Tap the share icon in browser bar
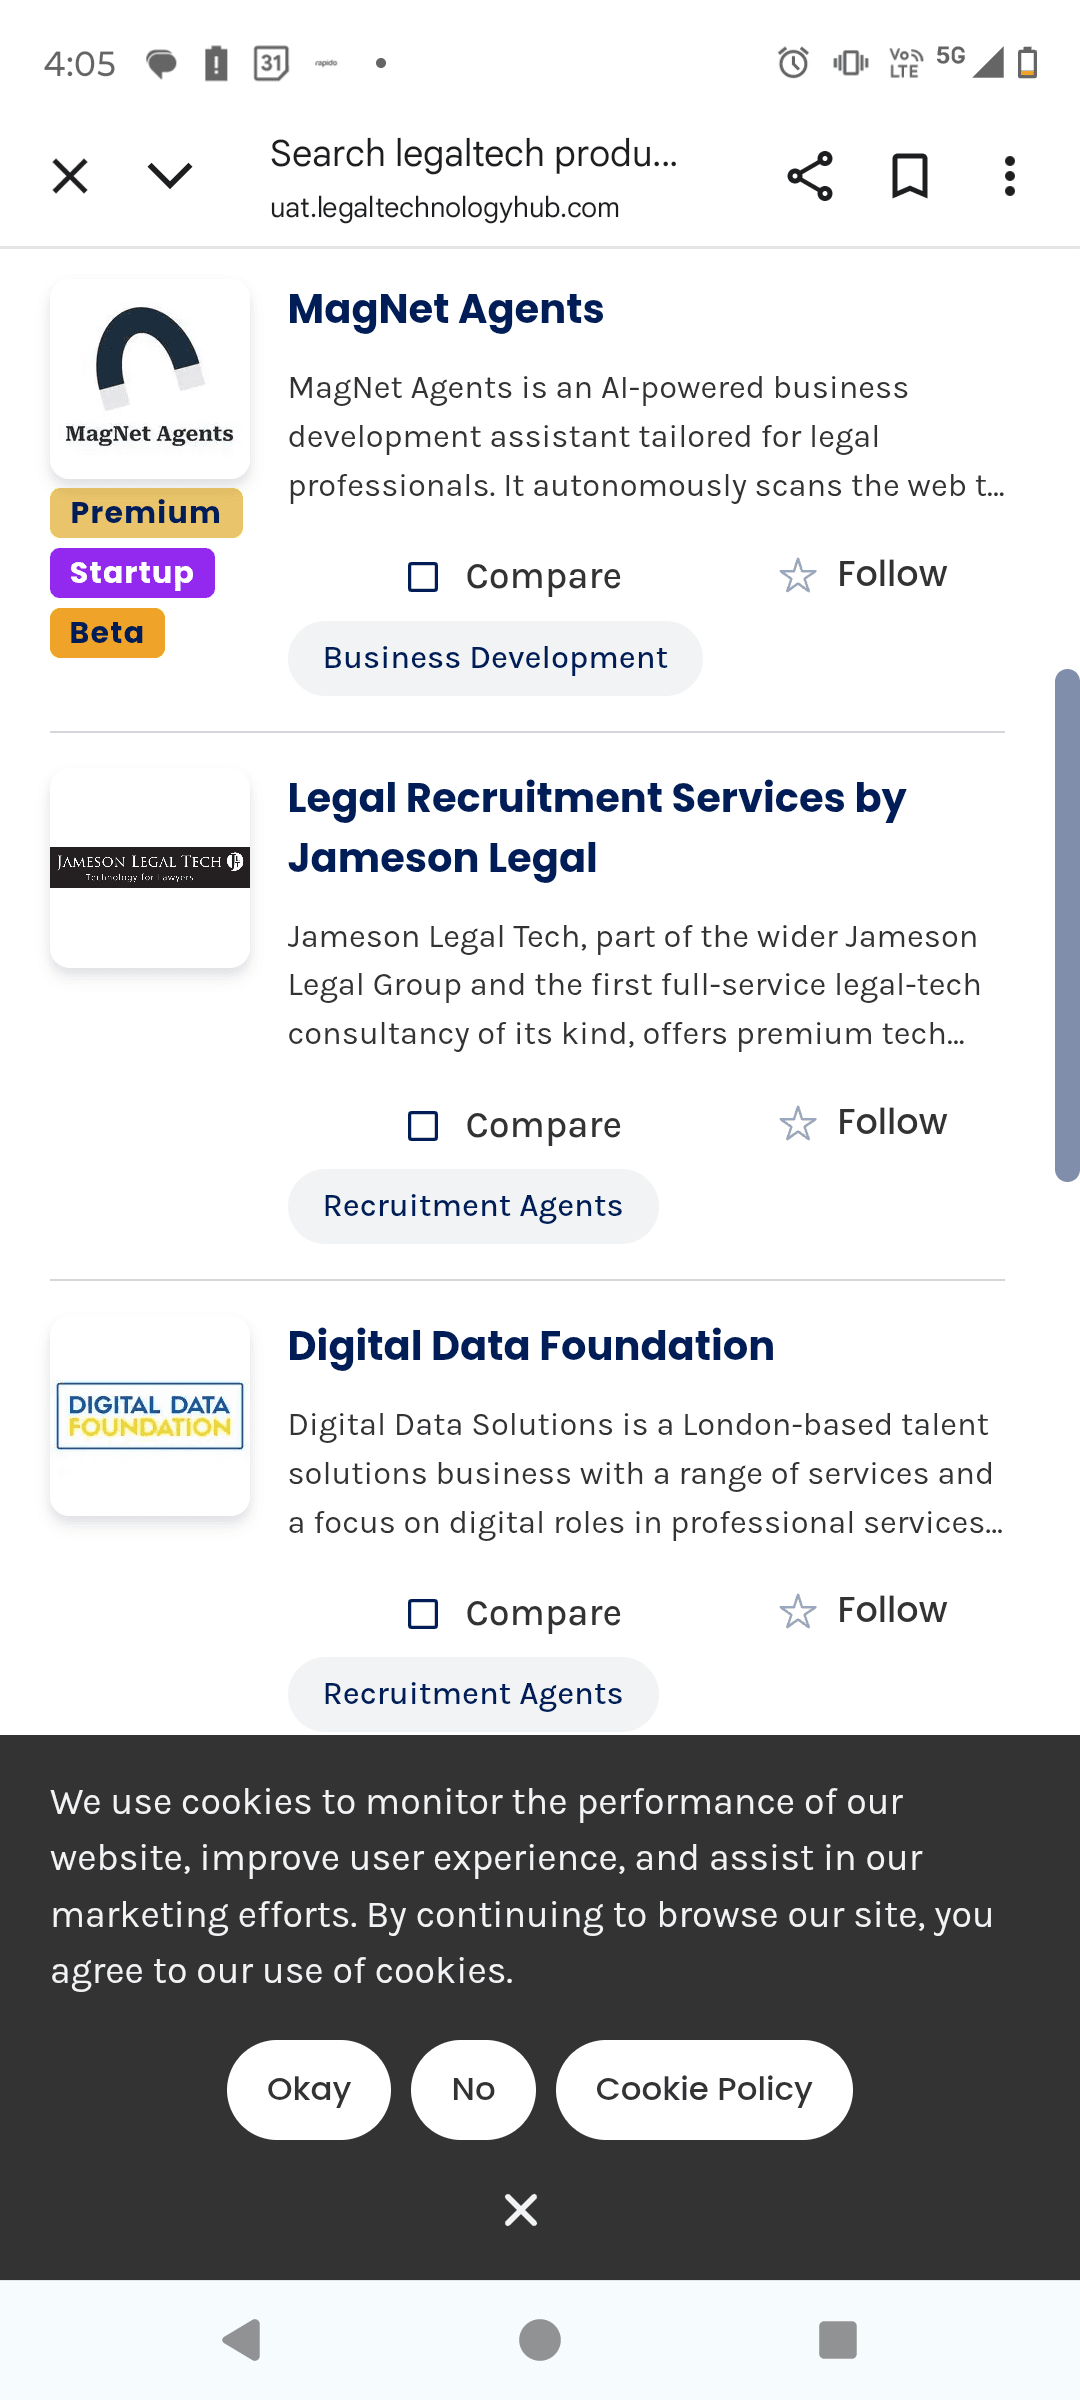 (809, 176)
